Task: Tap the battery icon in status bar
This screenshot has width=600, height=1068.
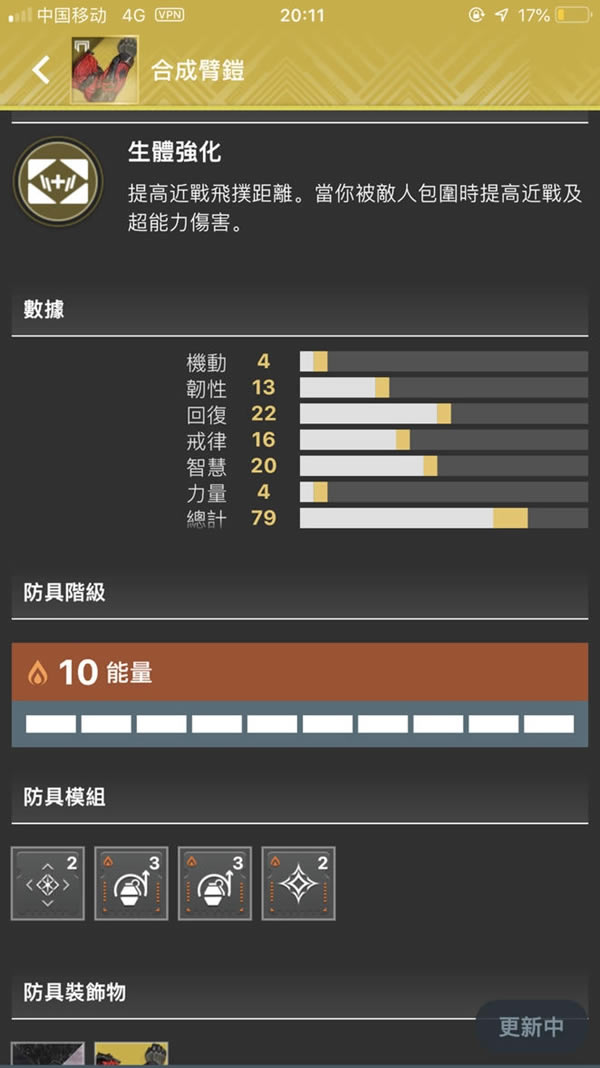Action: coord(572,15)
